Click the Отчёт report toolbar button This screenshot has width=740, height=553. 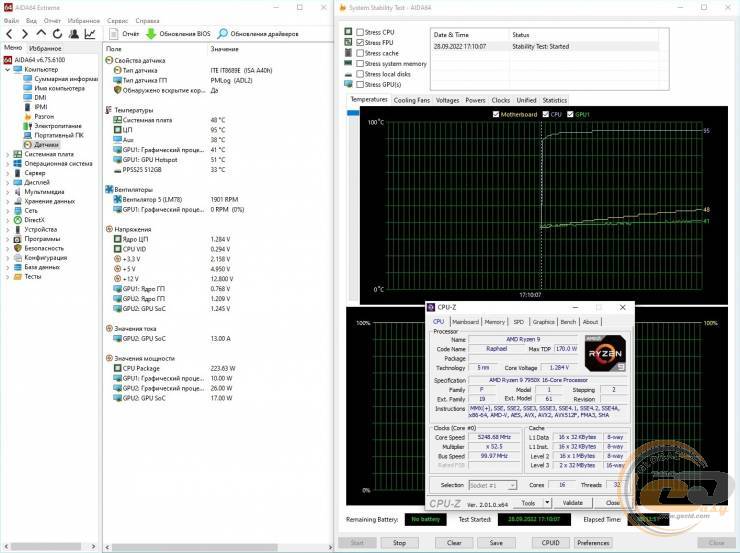point(124,34)
